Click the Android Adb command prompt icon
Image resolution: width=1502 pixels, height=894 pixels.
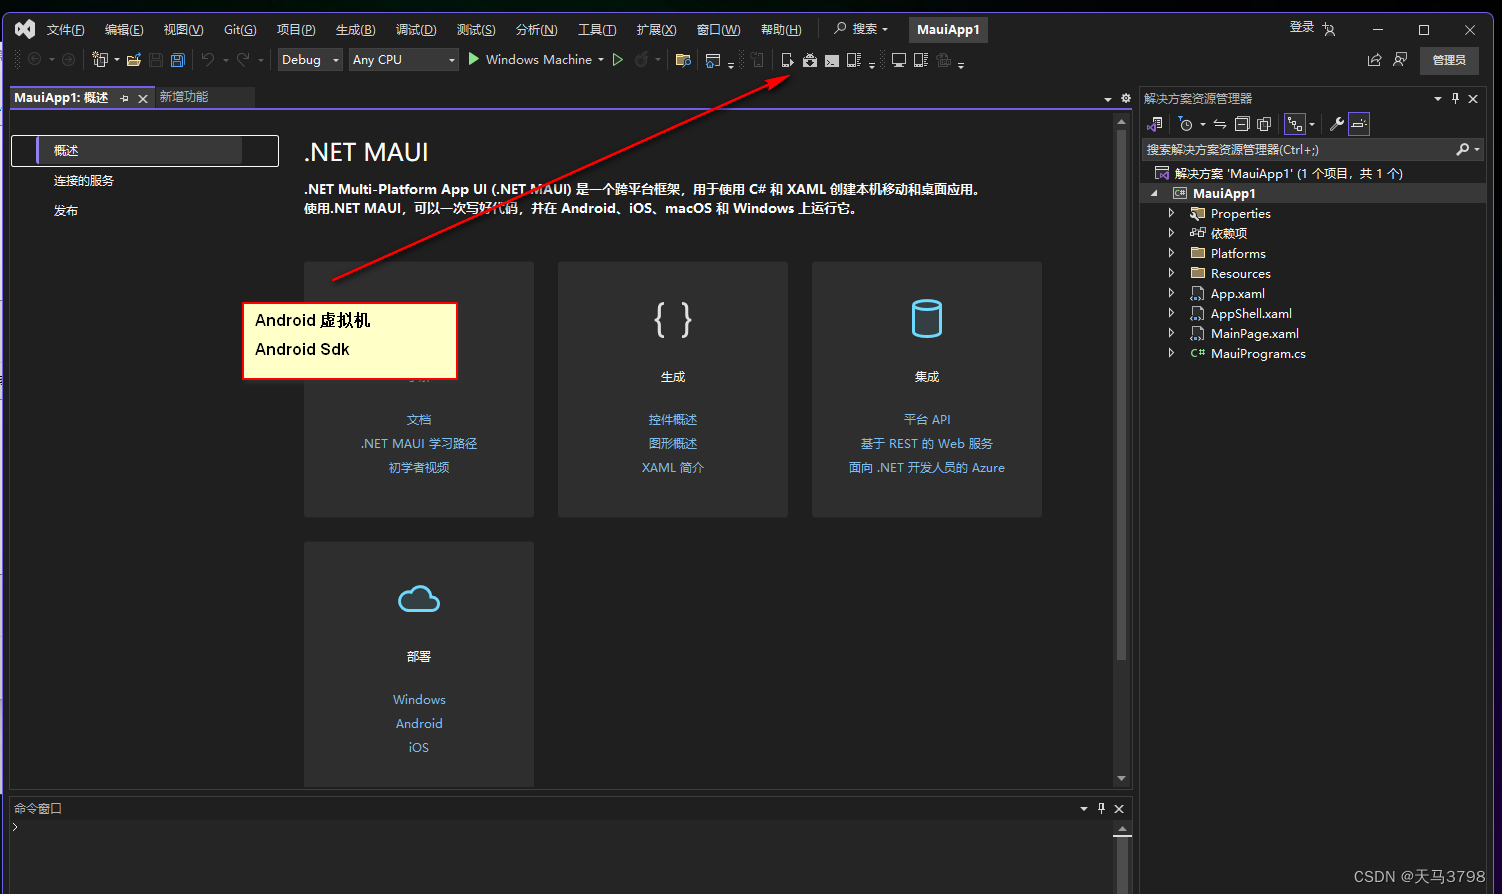831,60
